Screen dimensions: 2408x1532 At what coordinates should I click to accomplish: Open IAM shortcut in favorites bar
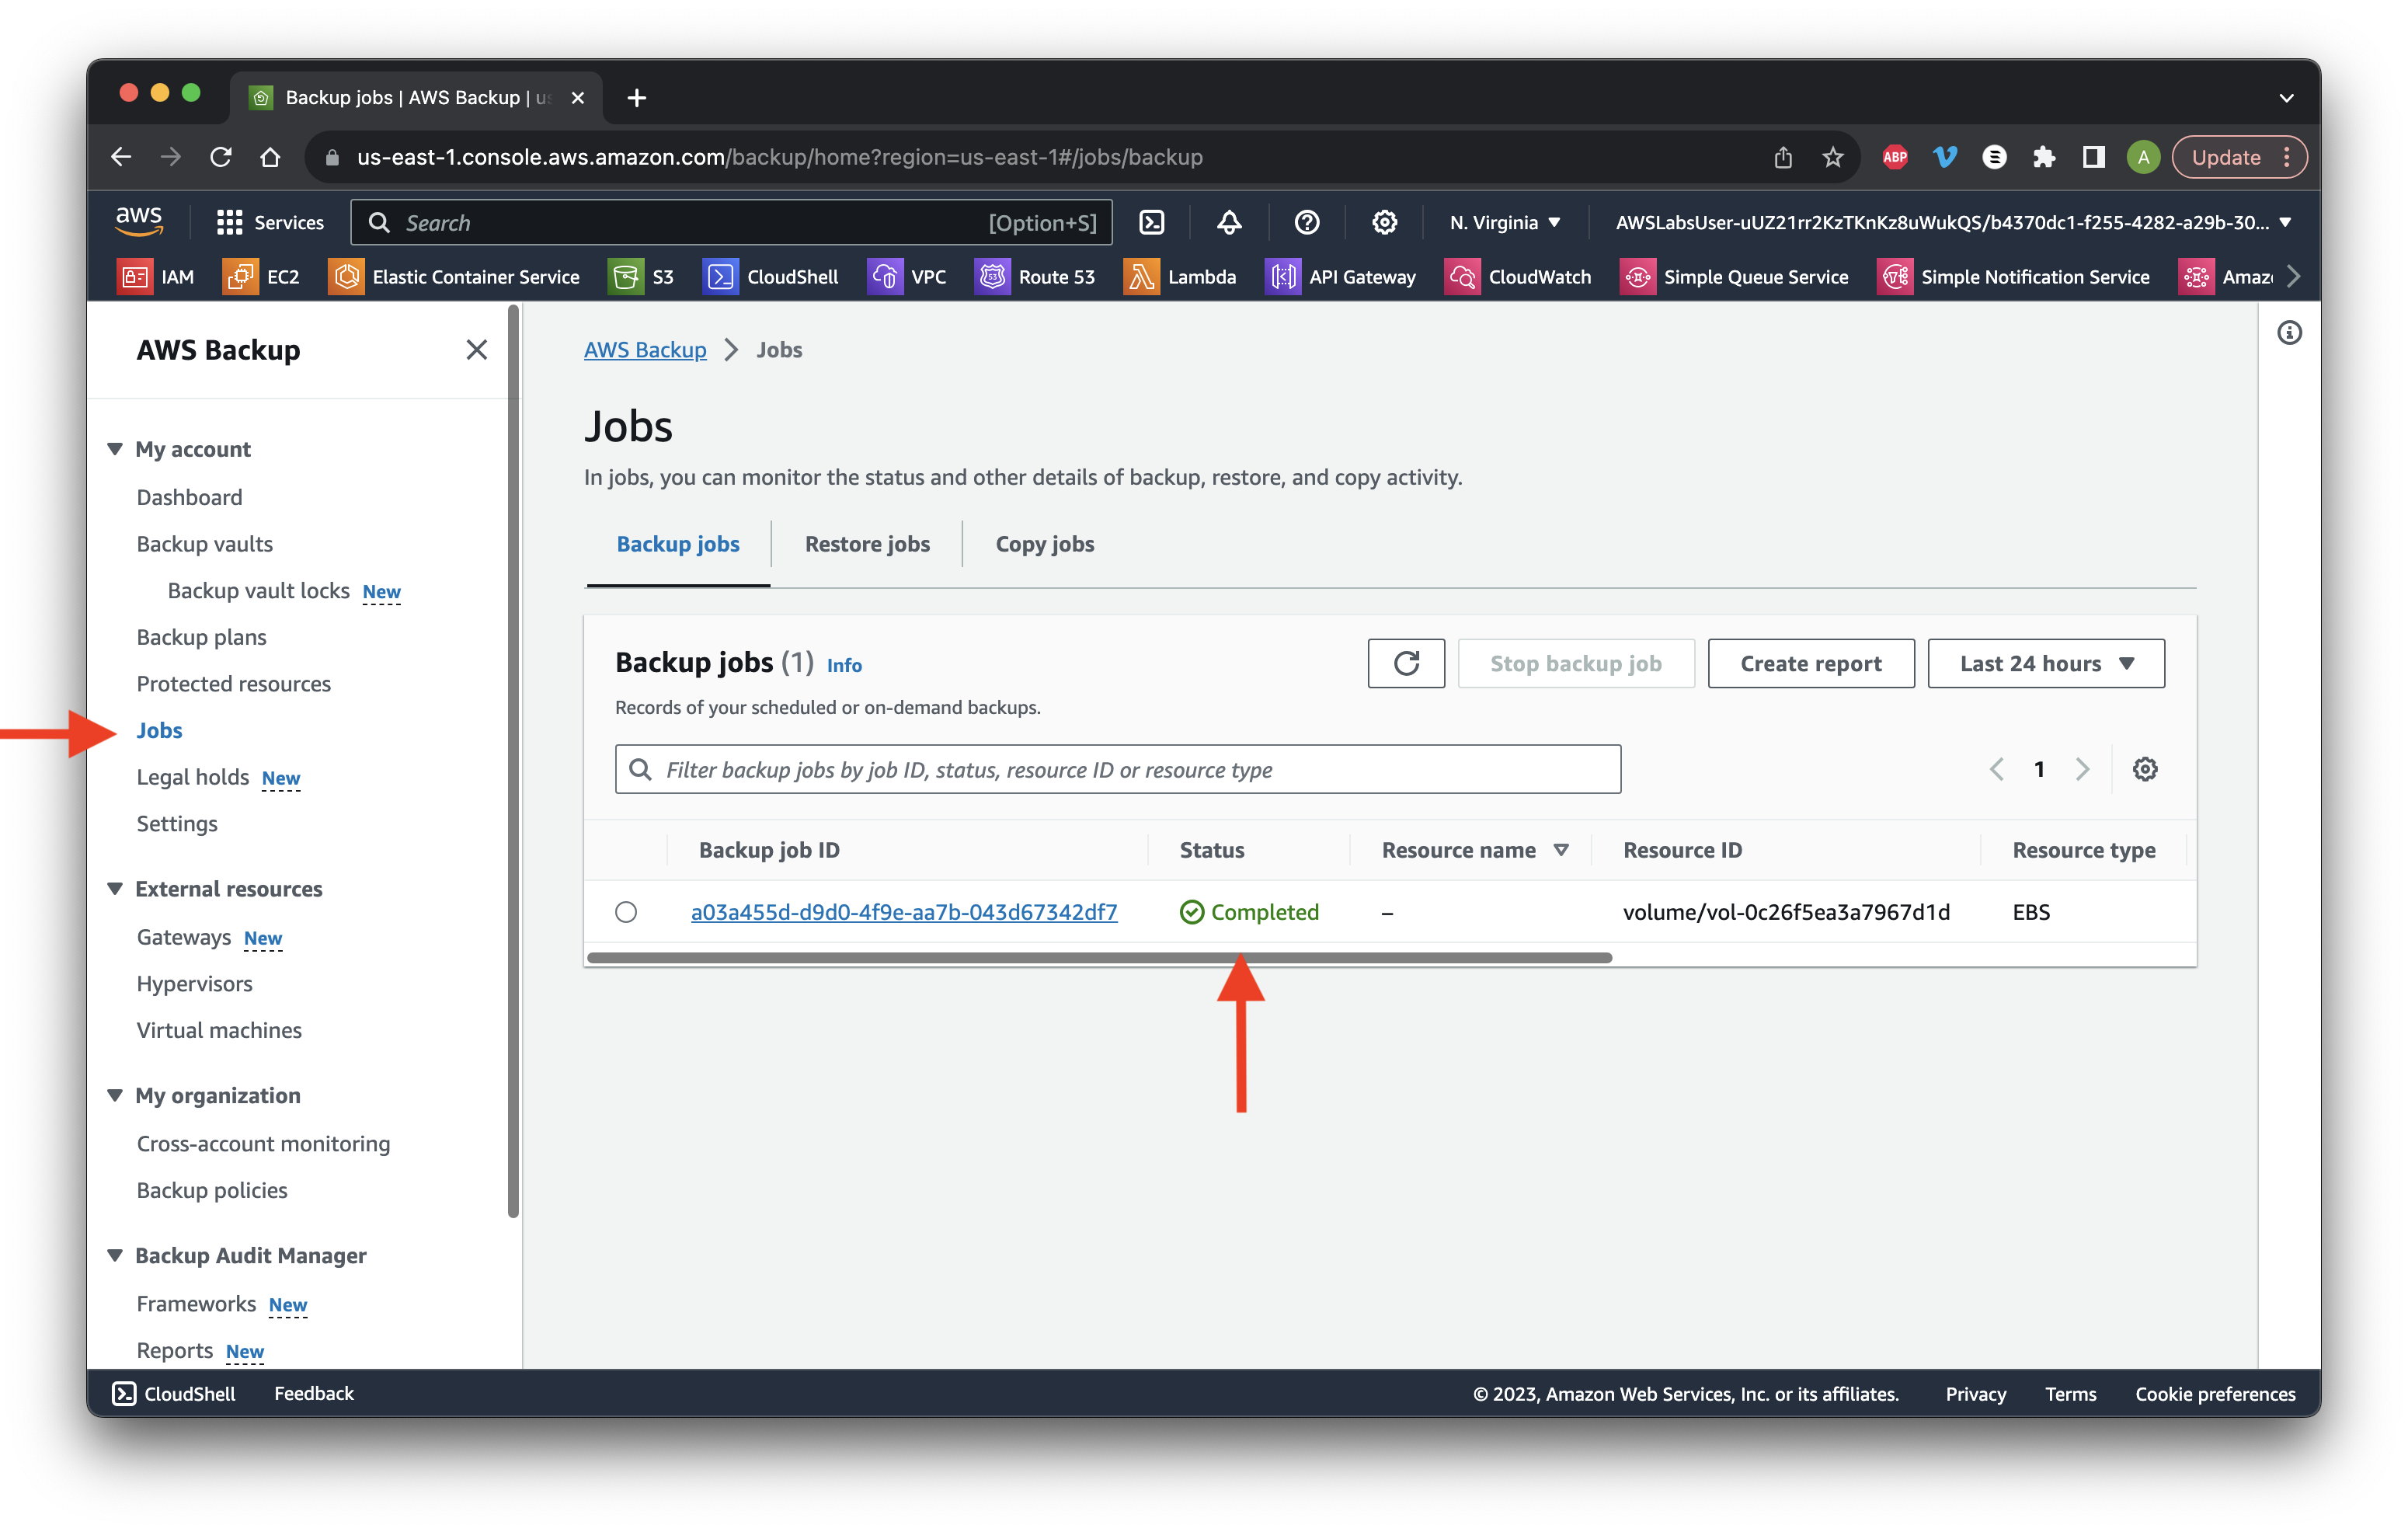(x=157, y=277)
